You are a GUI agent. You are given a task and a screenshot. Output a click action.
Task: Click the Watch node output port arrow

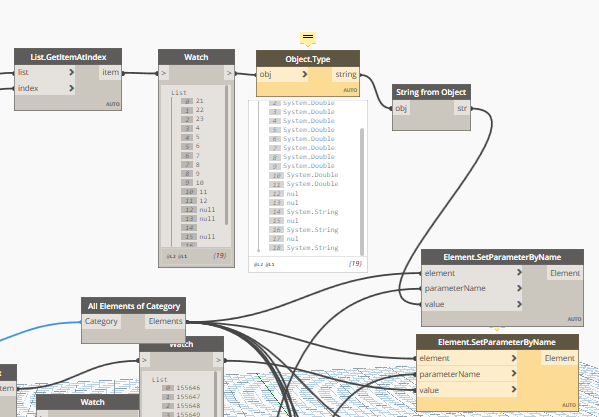click(x=229, y=73)
